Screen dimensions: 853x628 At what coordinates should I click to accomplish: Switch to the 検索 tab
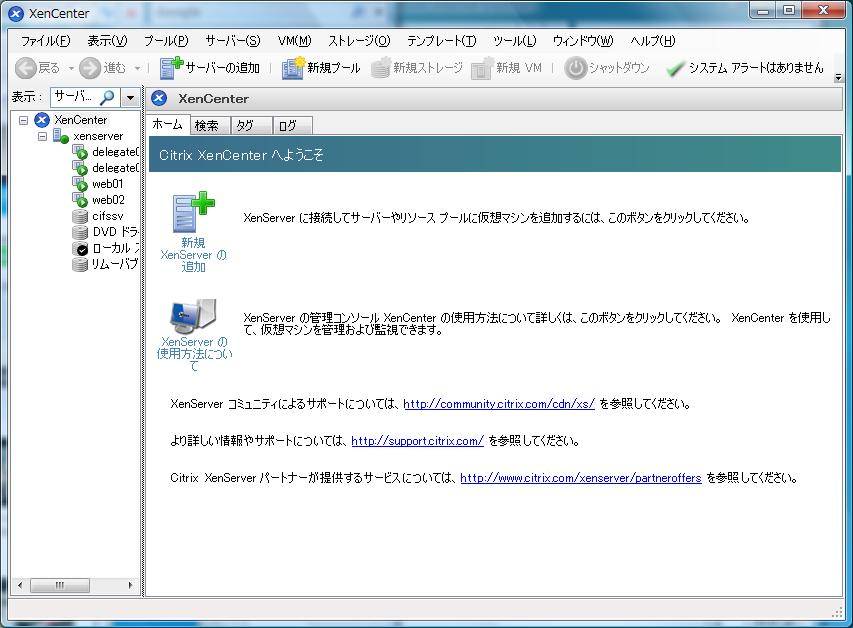[209, 126]
